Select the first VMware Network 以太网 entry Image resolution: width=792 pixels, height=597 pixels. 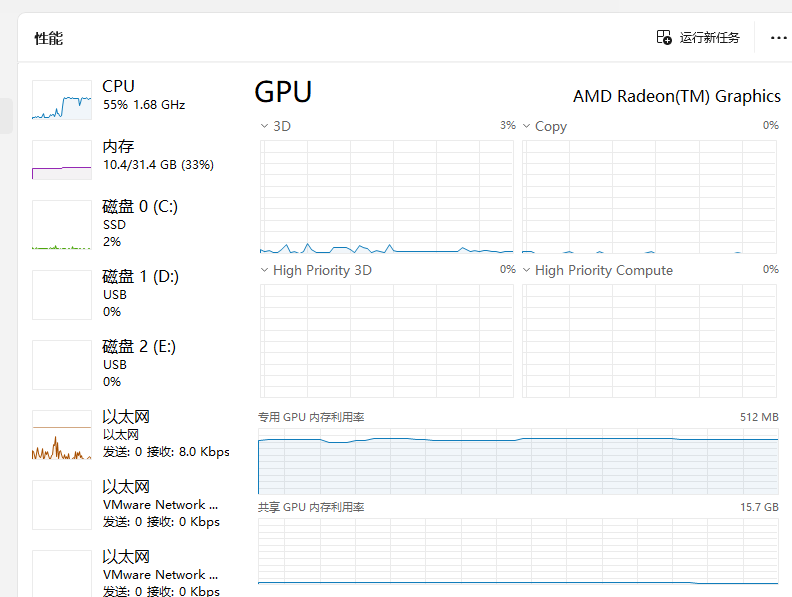(160, 504)
